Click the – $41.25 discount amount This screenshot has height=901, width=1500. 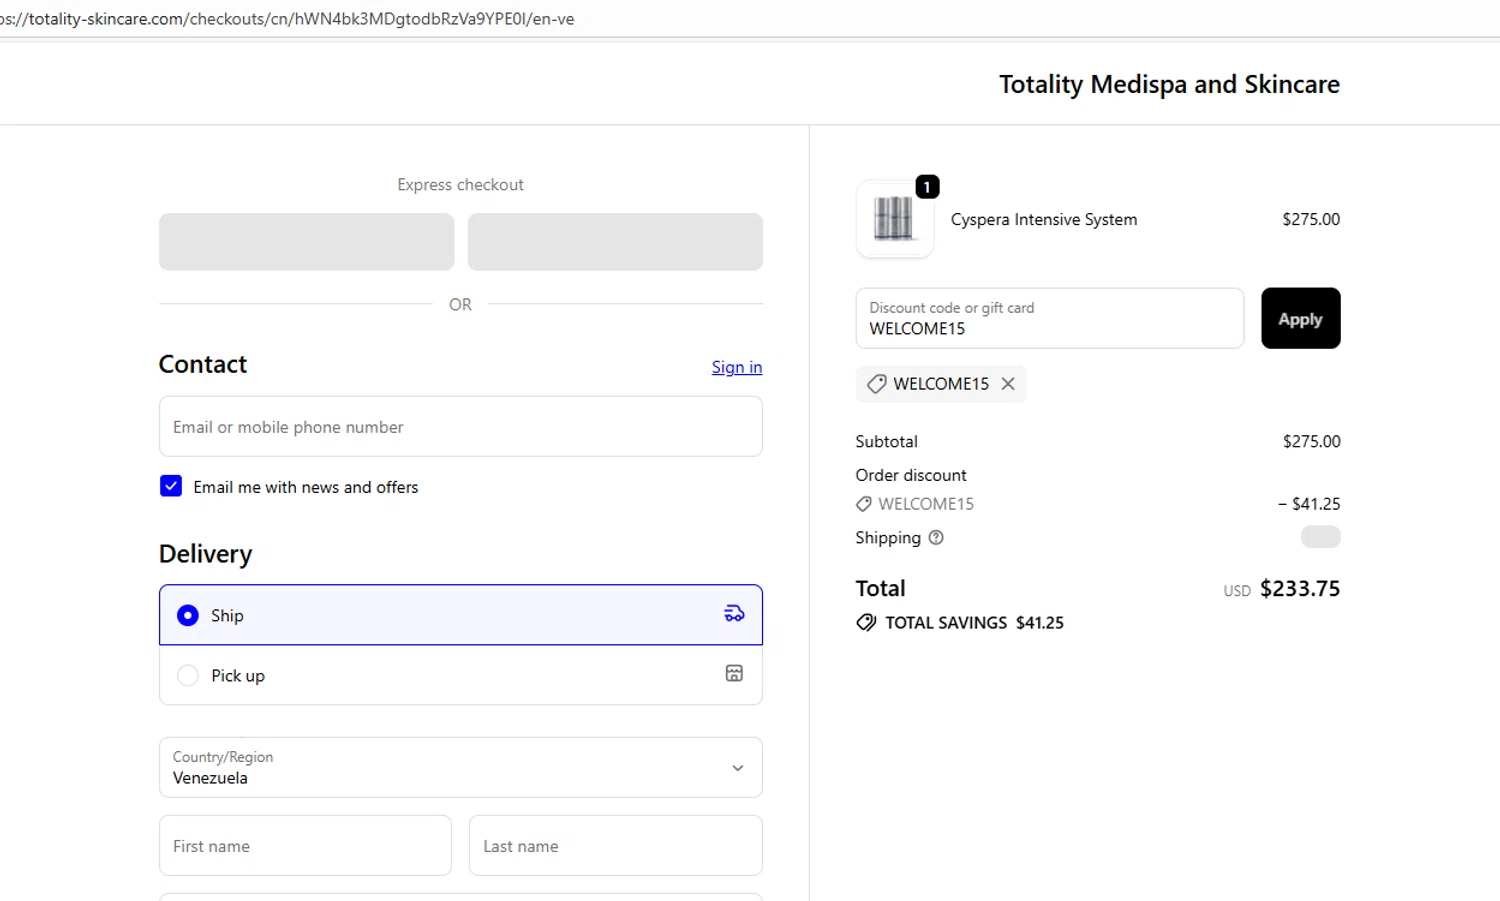[1309, 504]
